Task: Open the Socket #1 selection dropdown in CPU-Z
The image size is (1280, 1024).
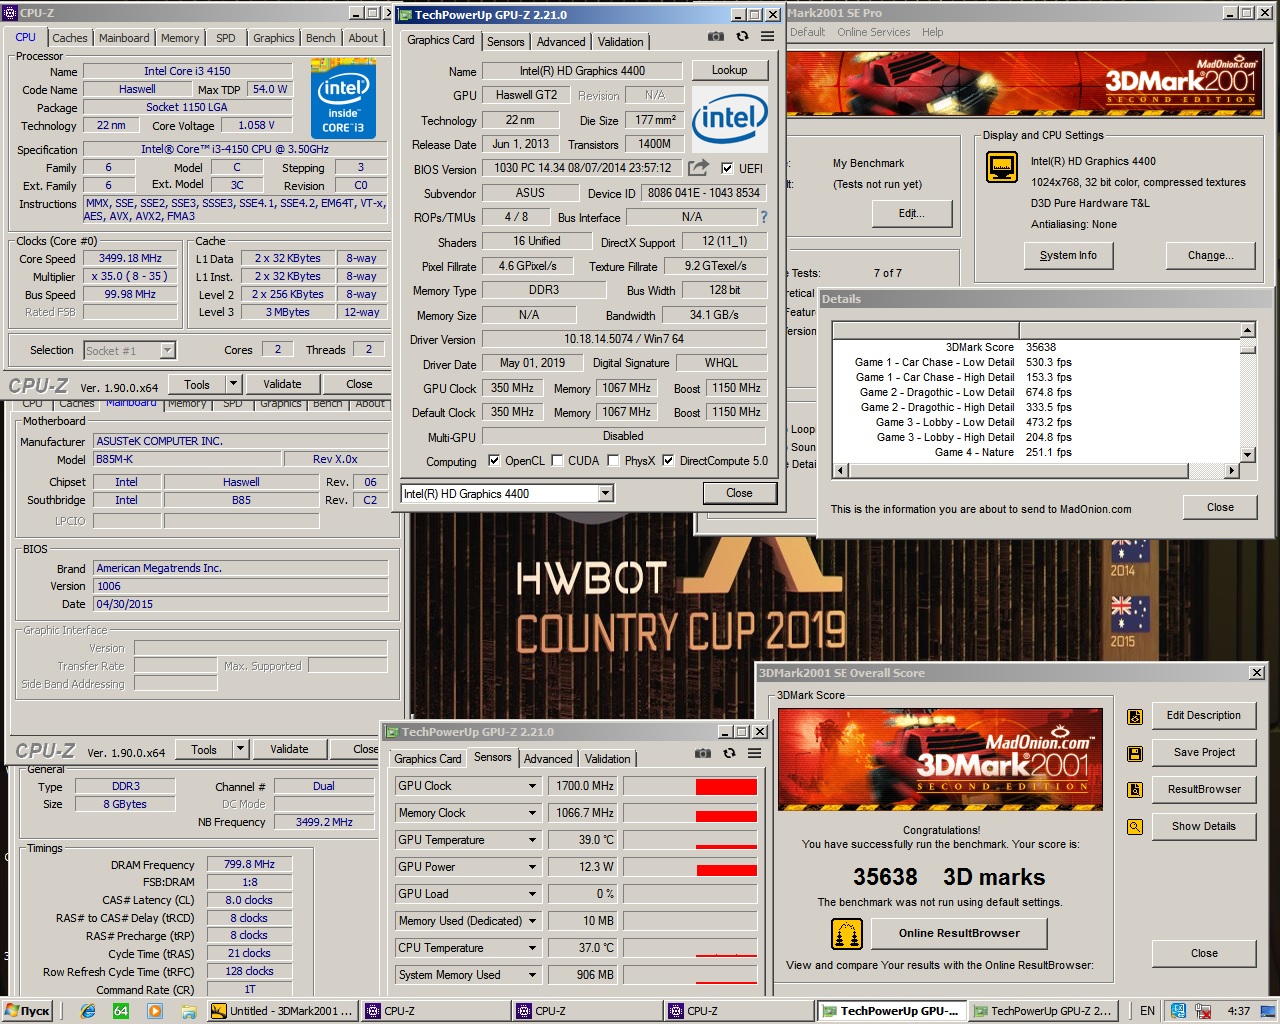Action: (167, 350)
